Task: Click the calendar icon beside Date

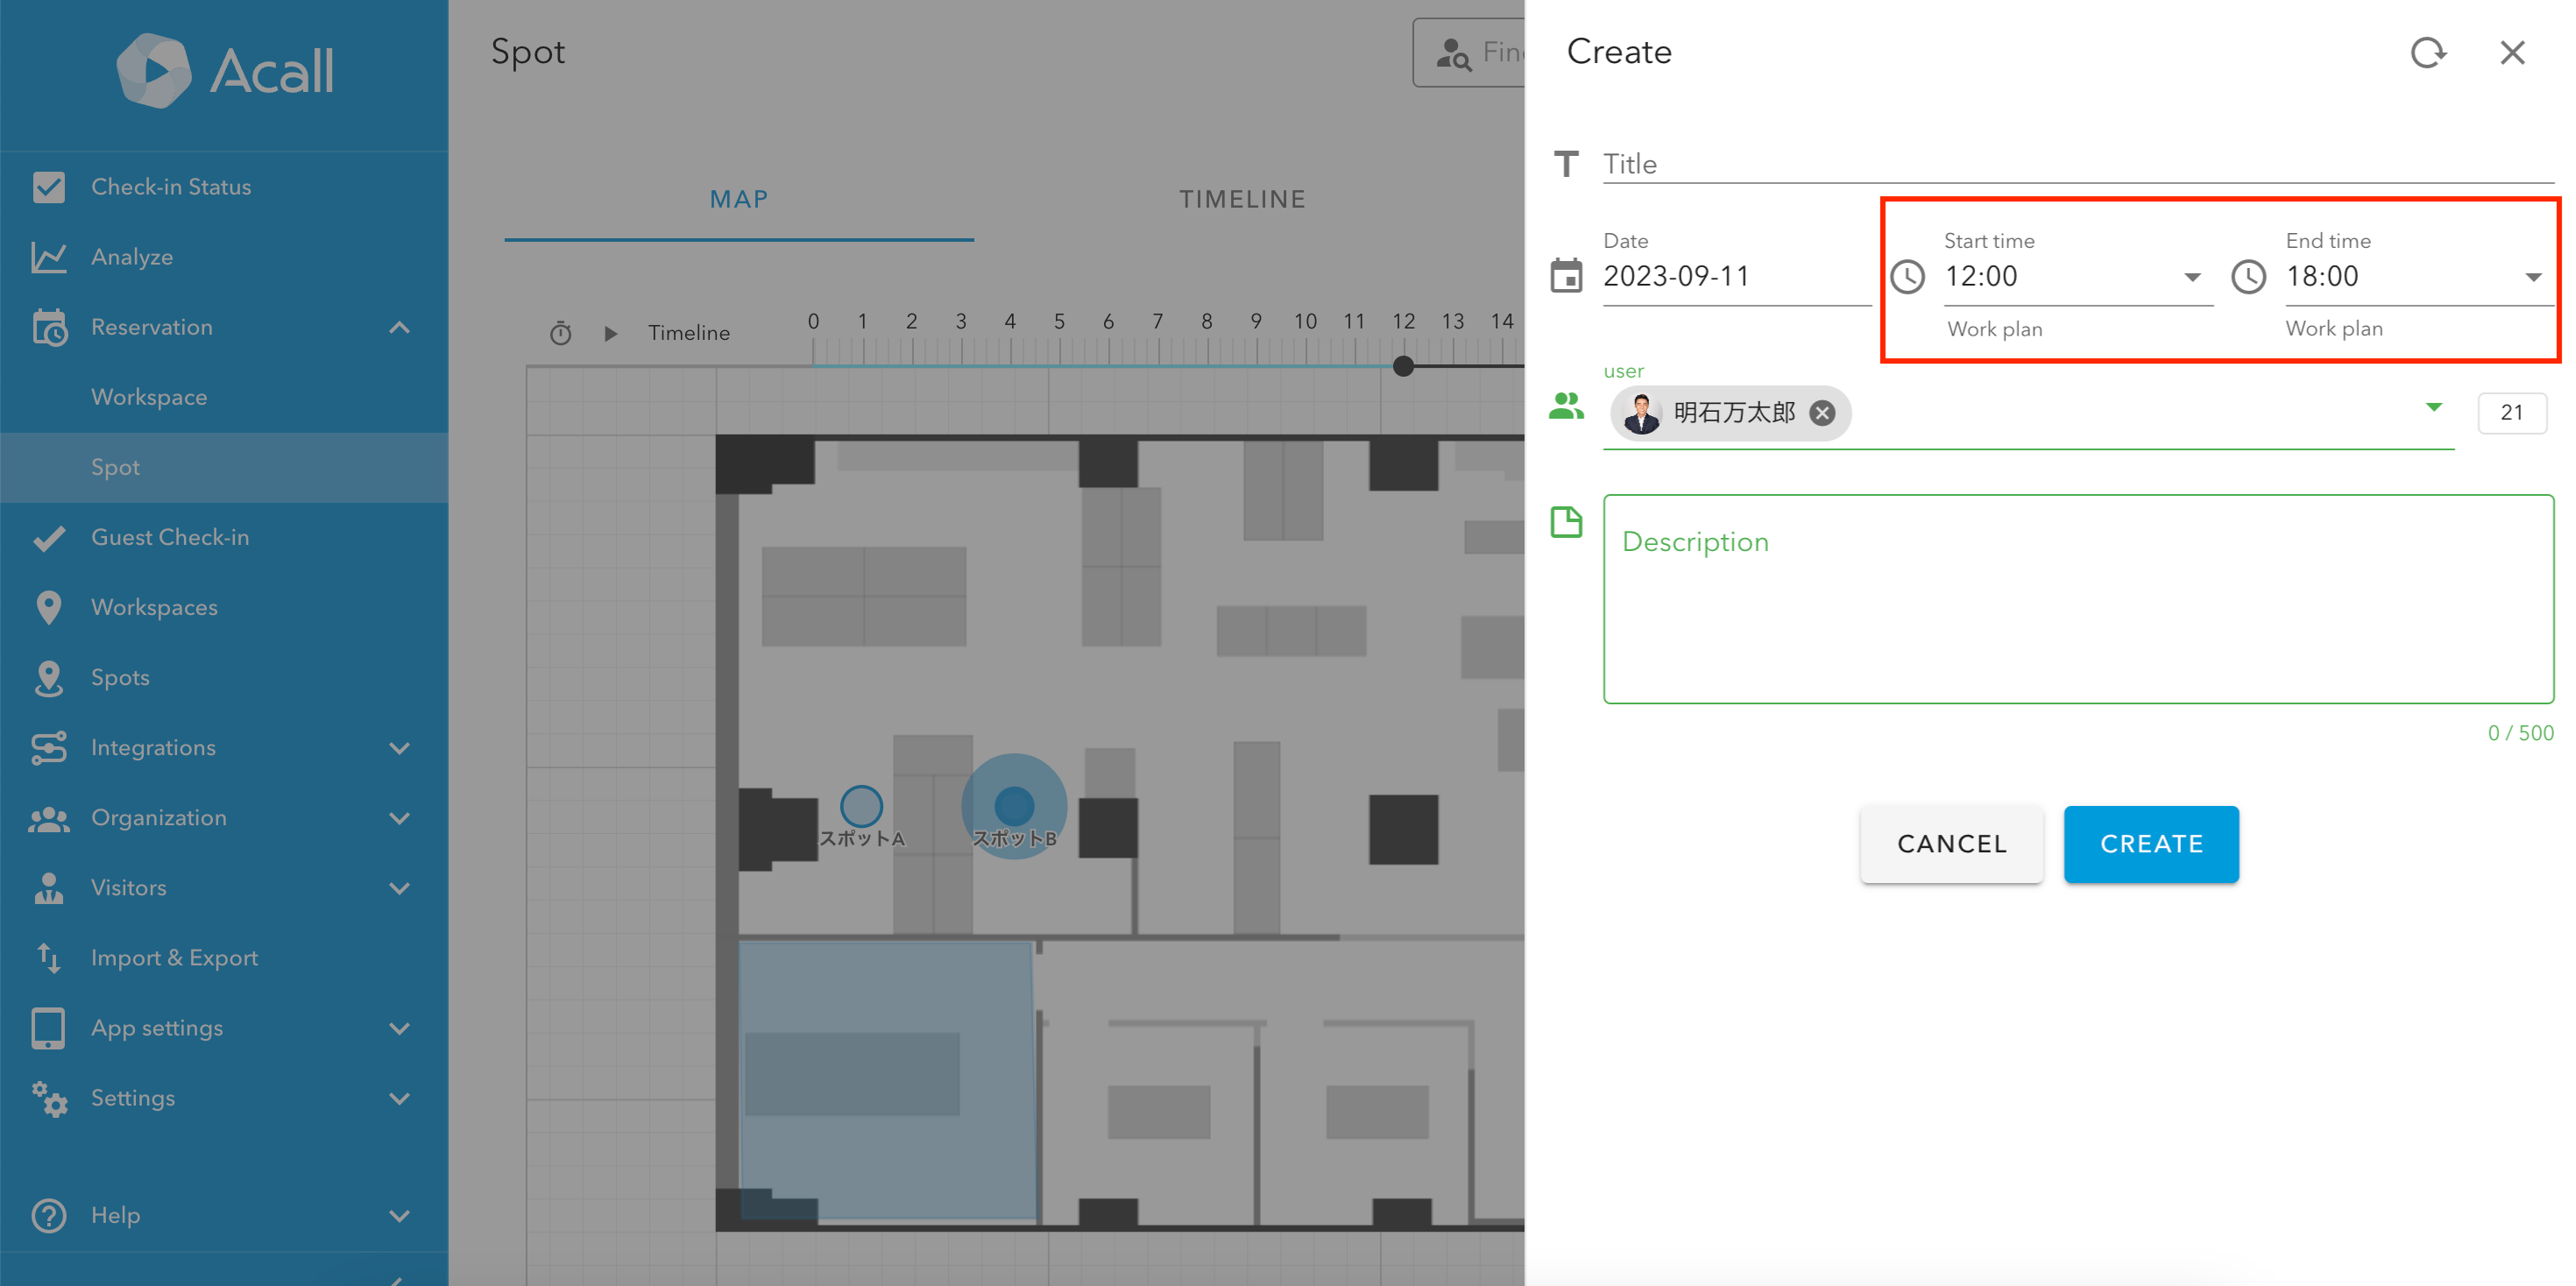Action: click(x=1566, y=275)
